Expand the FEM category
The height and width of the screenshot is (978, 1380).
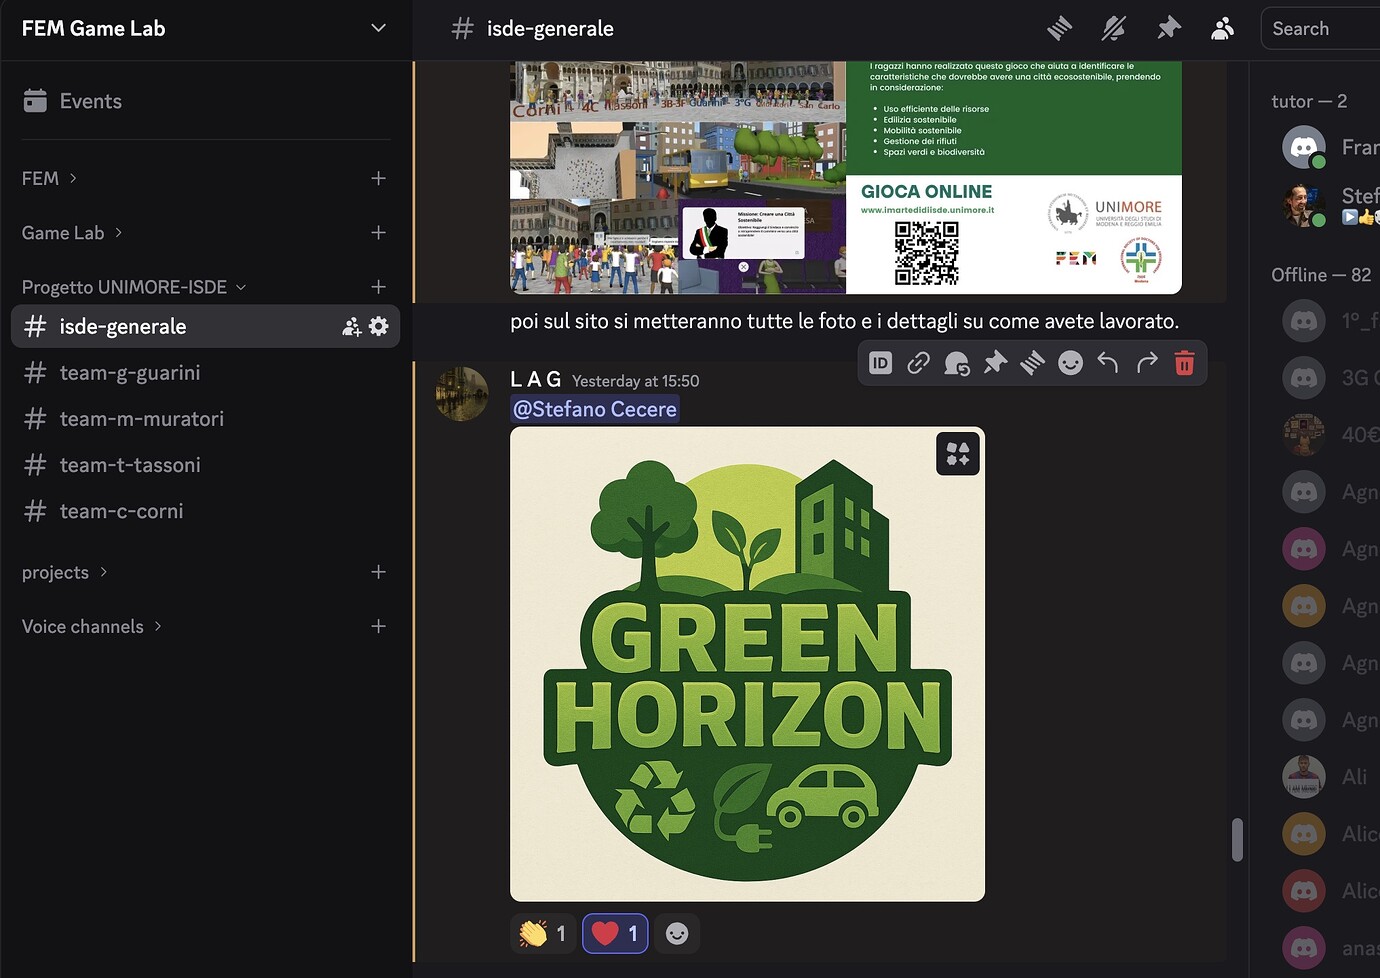[49, 178]
